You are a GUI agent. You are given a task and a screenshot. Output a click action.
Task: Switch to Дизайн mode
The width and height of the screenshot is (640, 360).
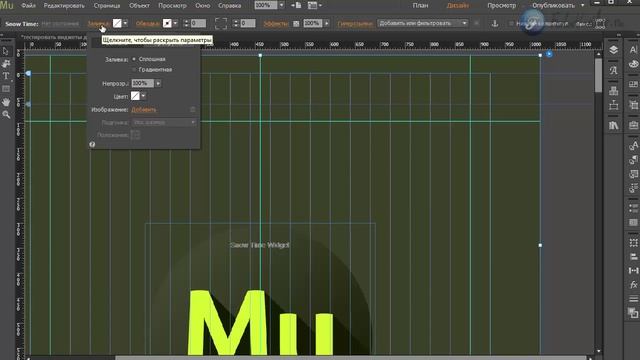tap(458, 5)
